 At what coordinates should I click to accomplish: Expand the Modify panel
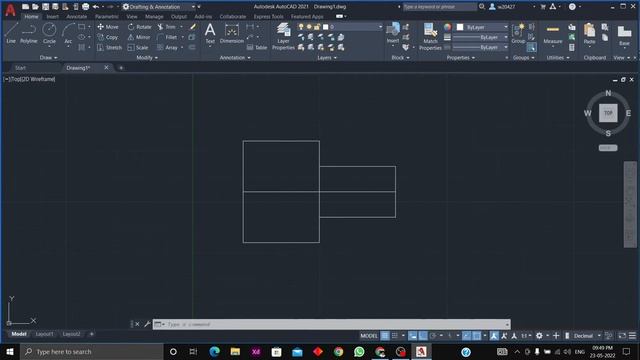147,58
